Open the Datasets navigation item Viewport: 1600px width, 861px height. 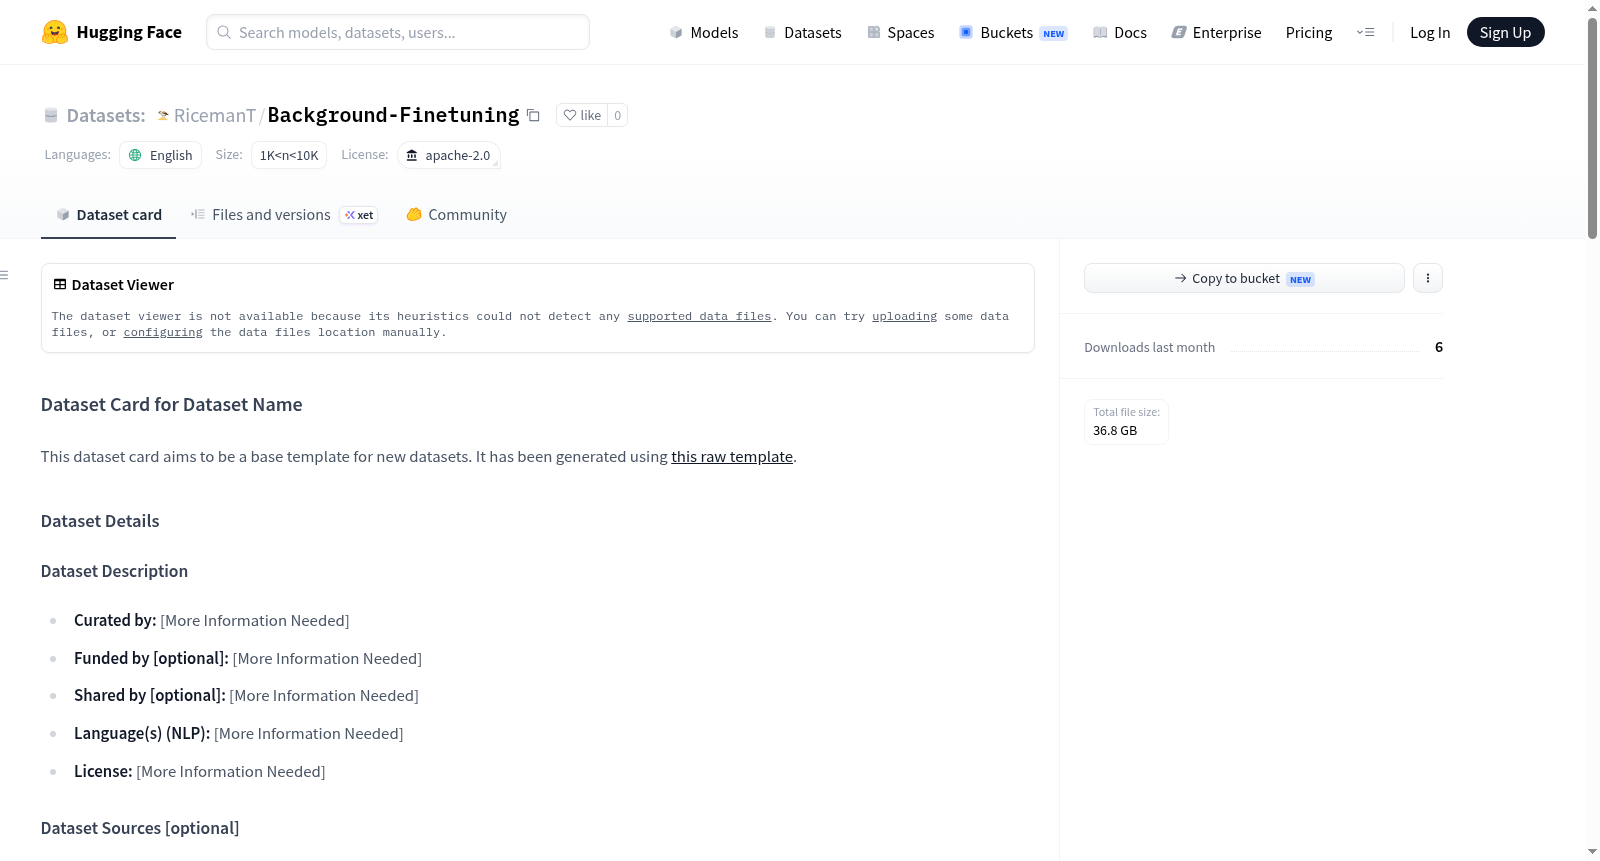click(x=802, y=32)
